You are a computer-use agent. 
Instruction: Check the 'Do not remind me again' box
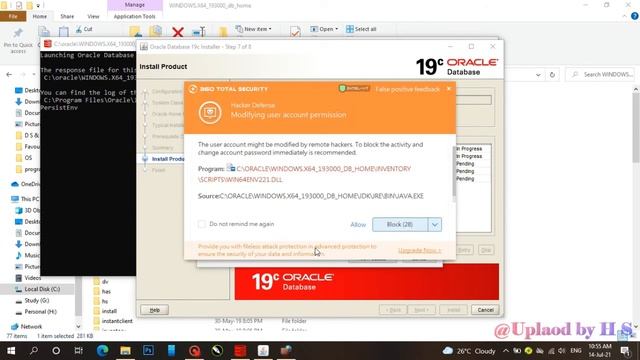point(202,224)
